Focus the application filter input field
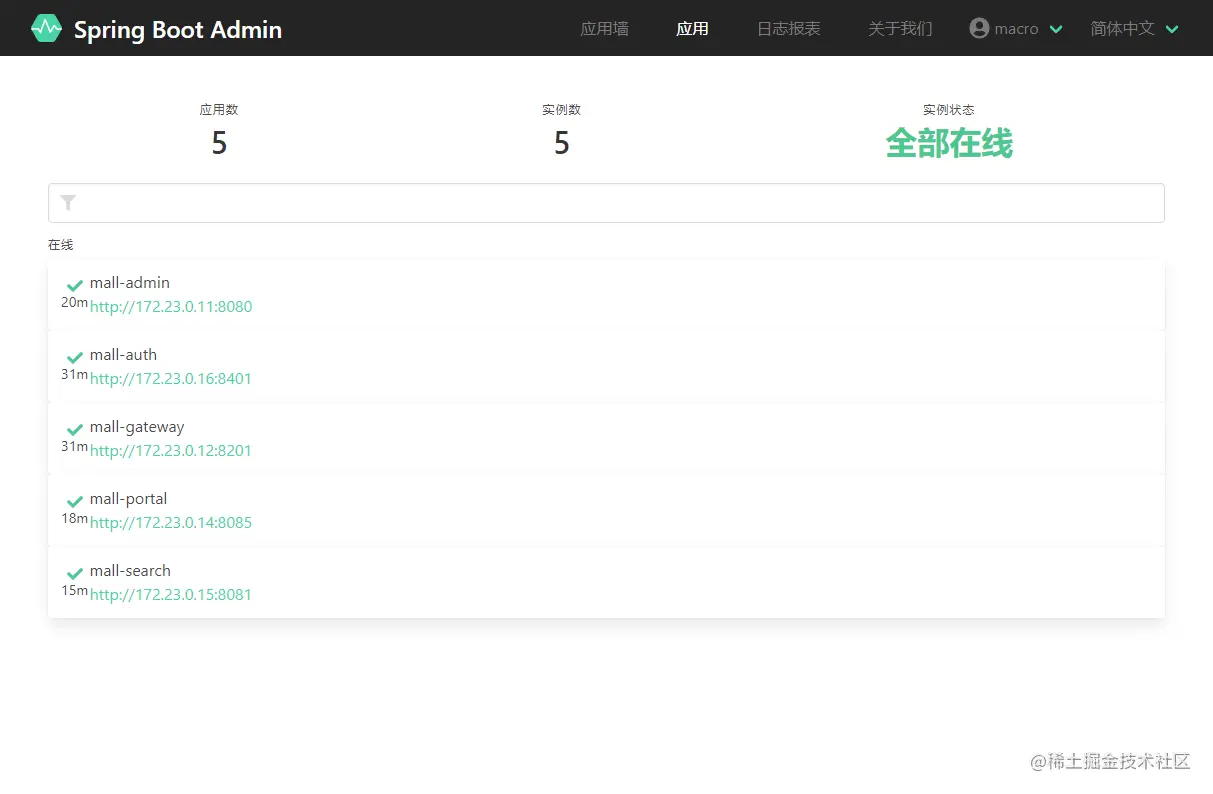 (606, 203)
